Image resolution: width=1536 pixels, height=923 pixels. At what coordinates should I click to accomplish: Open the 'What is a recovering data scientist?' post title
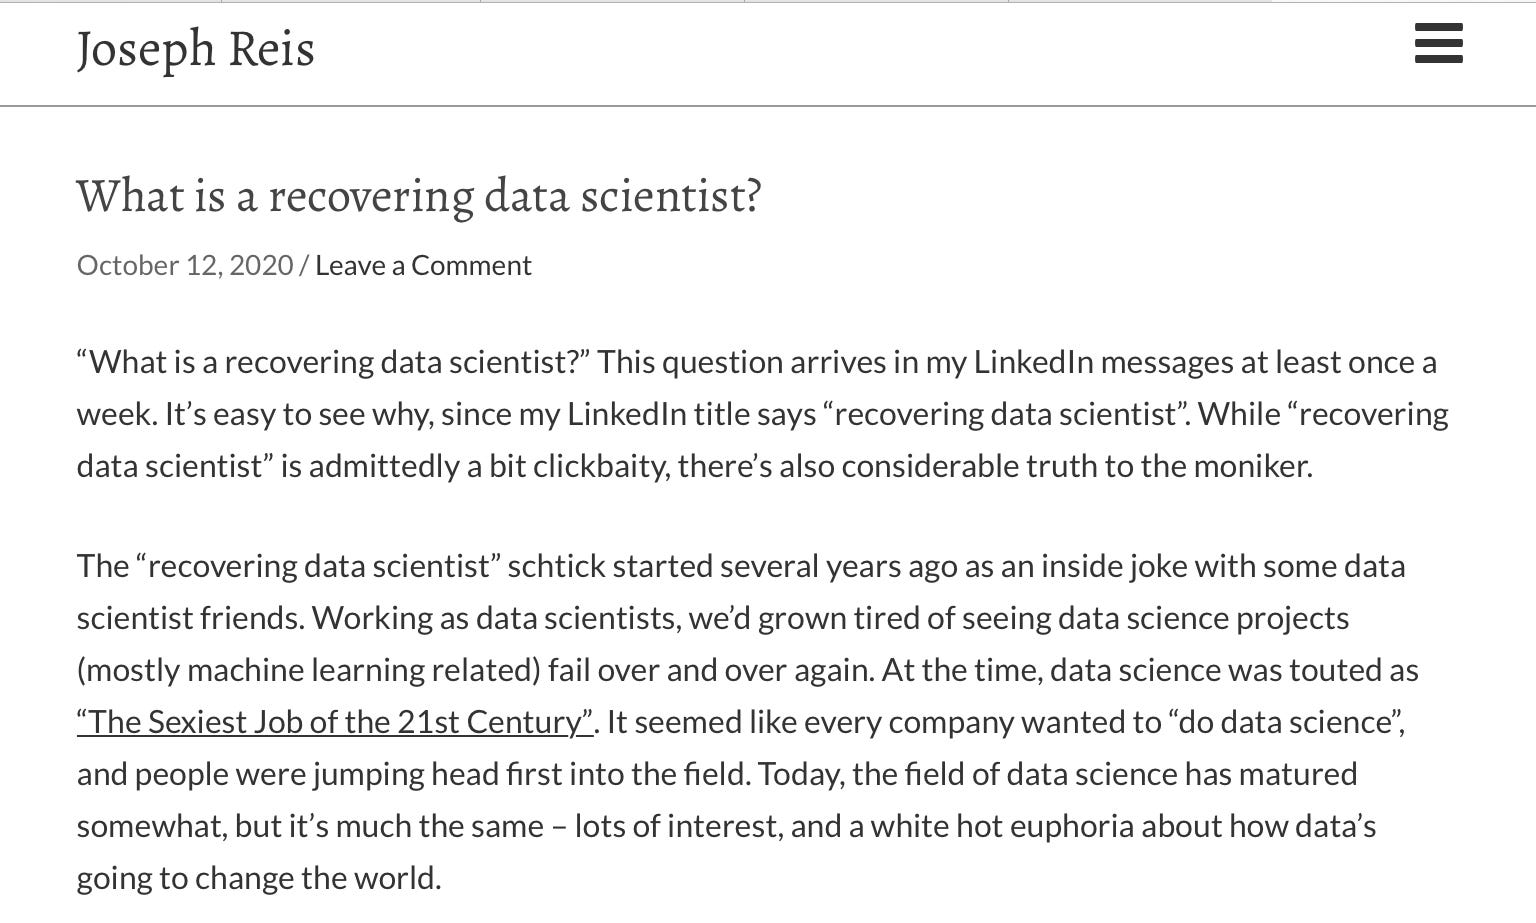click(x=419, y=195)
